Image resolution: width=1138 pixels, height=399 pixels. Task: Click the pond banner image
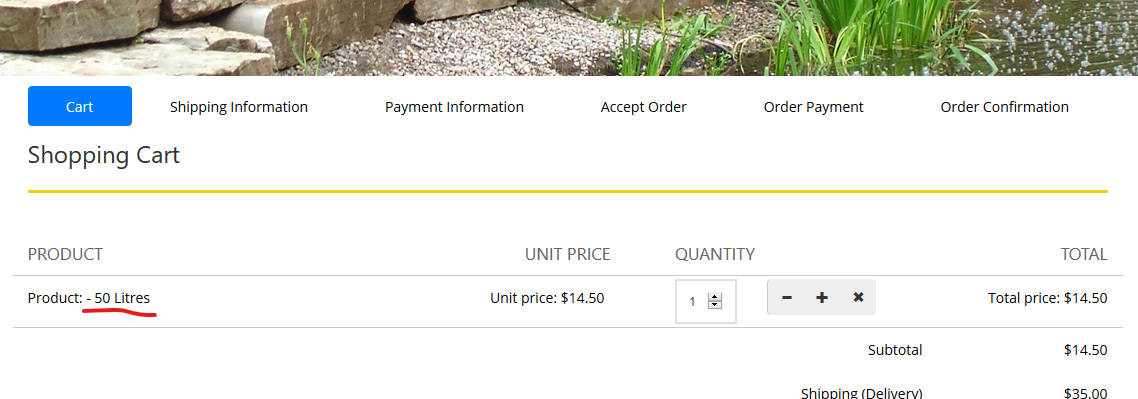569,37
